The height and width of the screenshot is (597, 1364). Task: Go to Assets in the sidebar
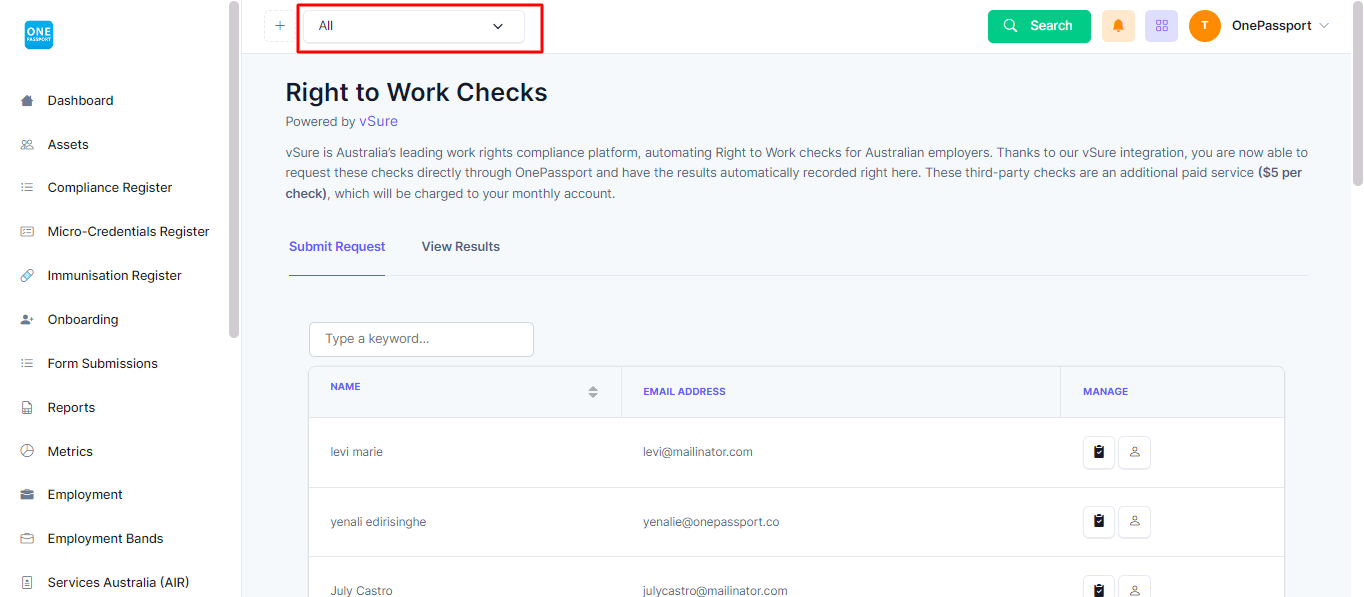[x=68, y=144]
